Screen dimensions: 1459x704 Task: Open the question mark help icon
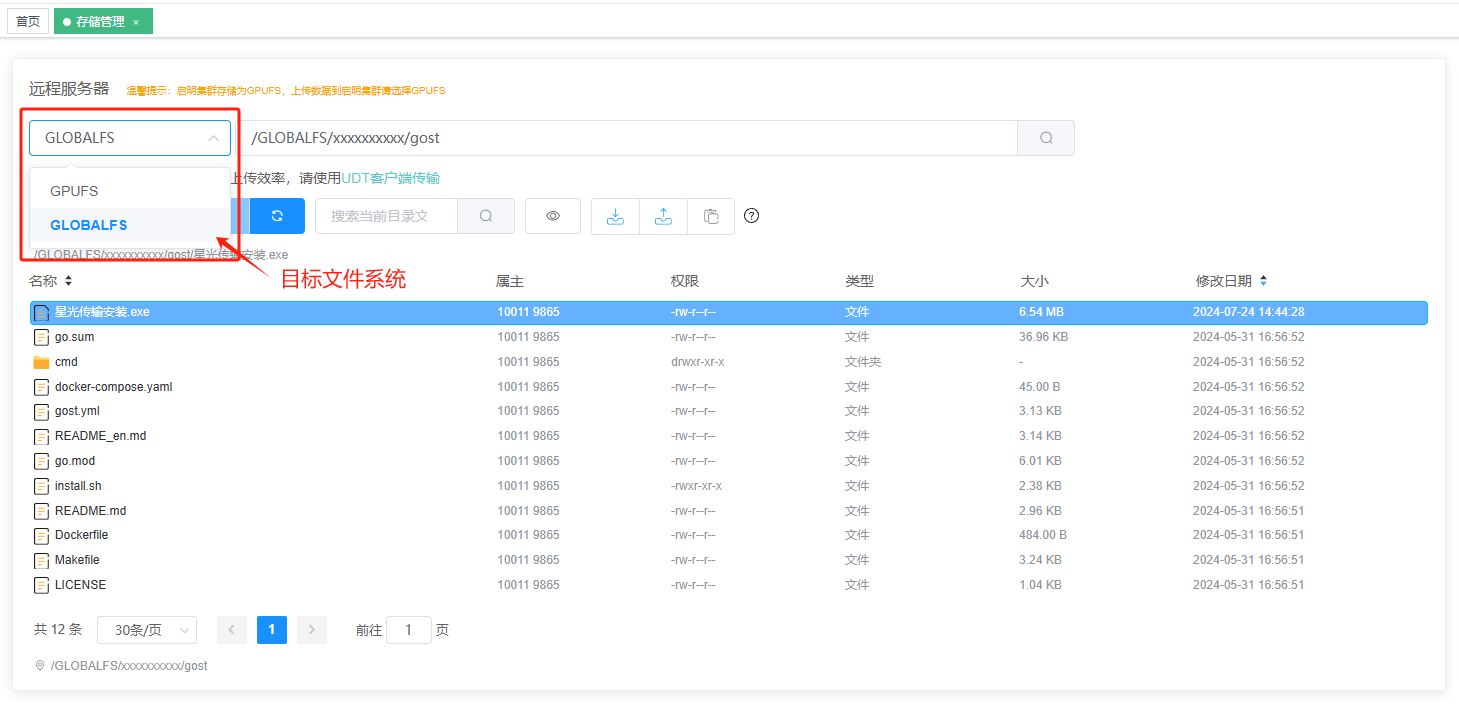tap(752, 215)
